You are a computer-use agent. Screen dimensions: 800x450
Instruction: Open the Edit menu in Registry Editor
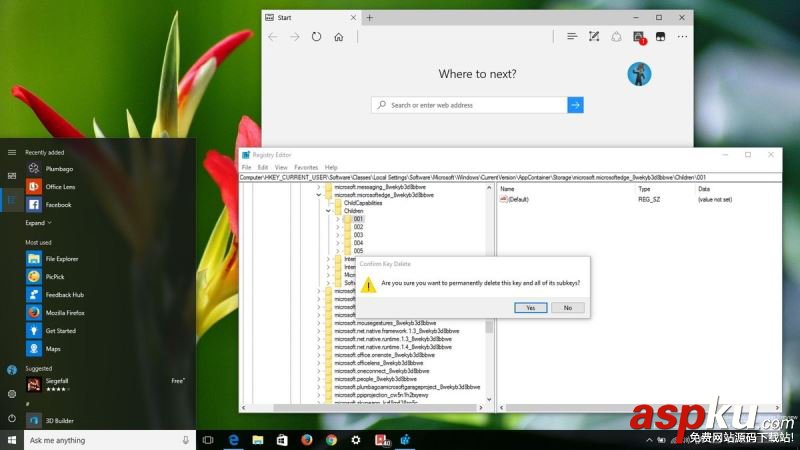pos(262,167)
